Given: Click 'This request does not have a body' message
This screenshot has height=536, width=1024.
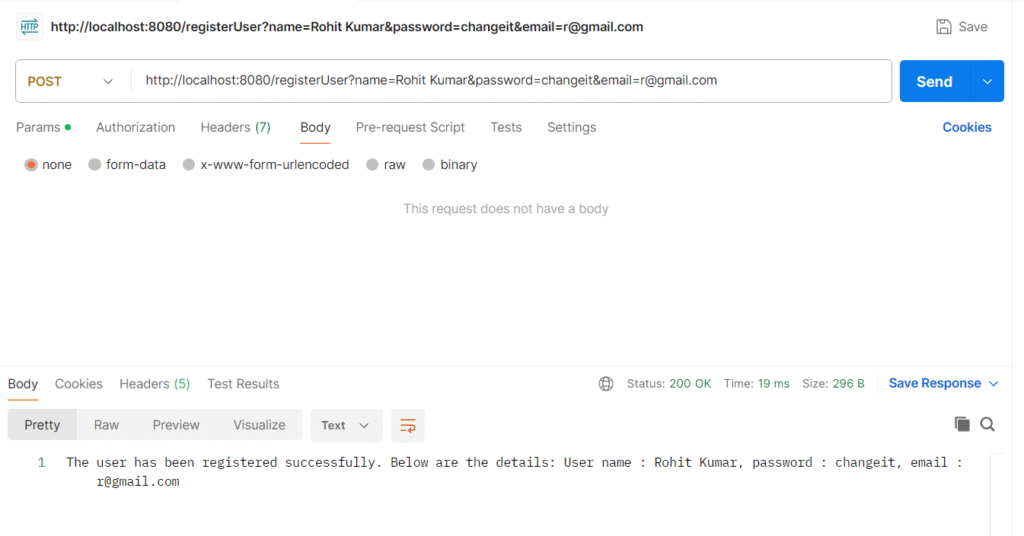Looking at the screenshot, I should (505, 209).
